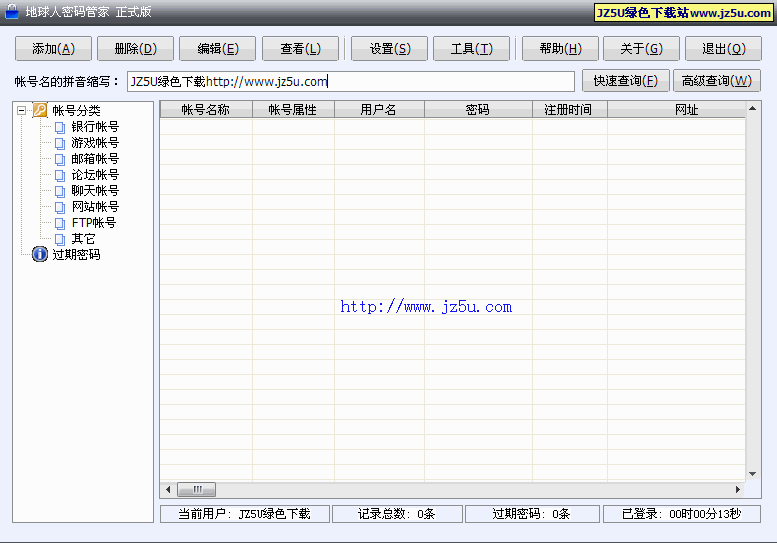The height and width of the screenshot is (543, 777).
Task: Collapse the 帐号分类 tree node
Action: coord(21,110)
